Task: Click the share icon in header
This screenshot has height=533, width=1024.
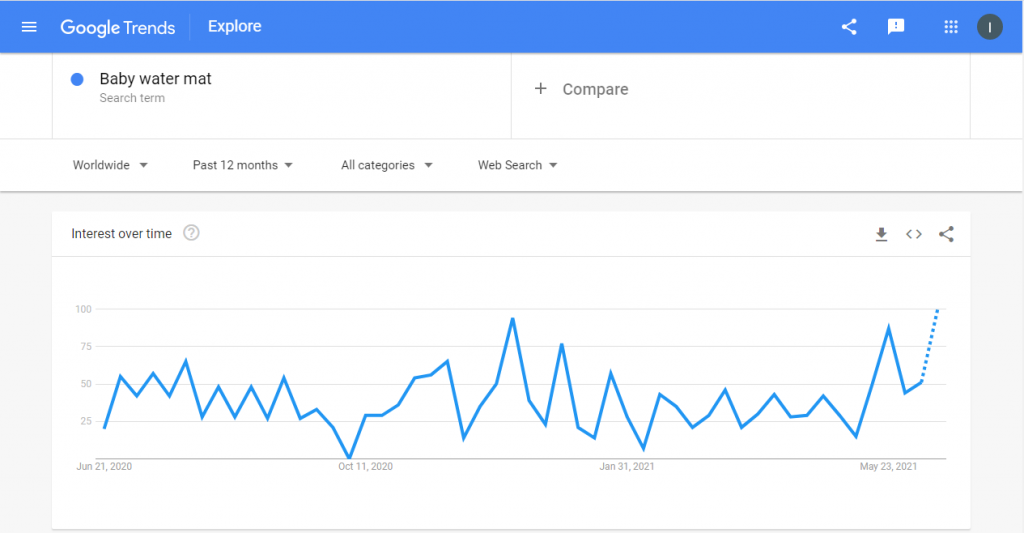Action: (849, 27)
